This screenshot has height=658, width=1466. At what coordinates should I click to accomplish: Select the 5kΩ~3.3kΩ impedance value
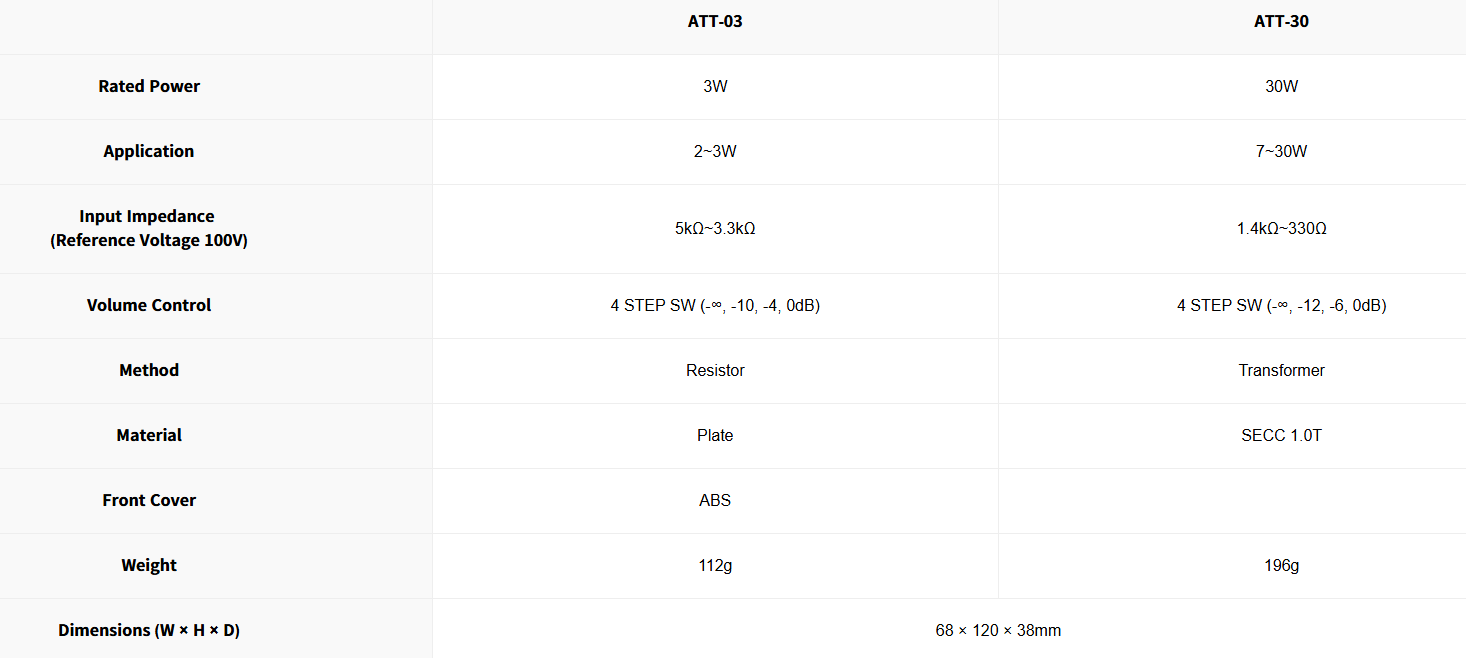point(715,228)
